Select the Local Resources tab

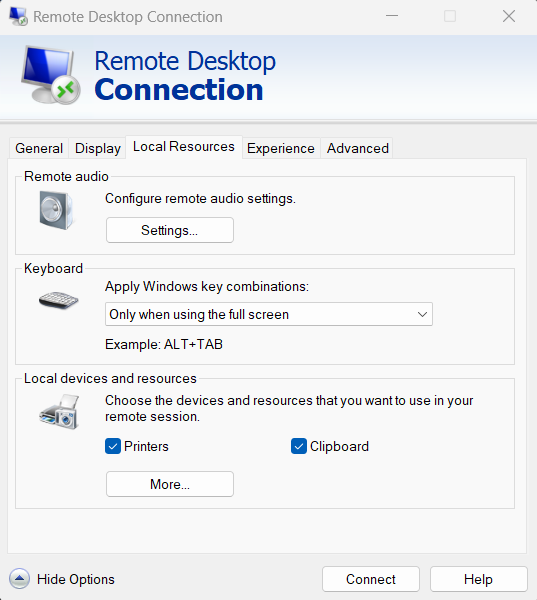point(184,147)
